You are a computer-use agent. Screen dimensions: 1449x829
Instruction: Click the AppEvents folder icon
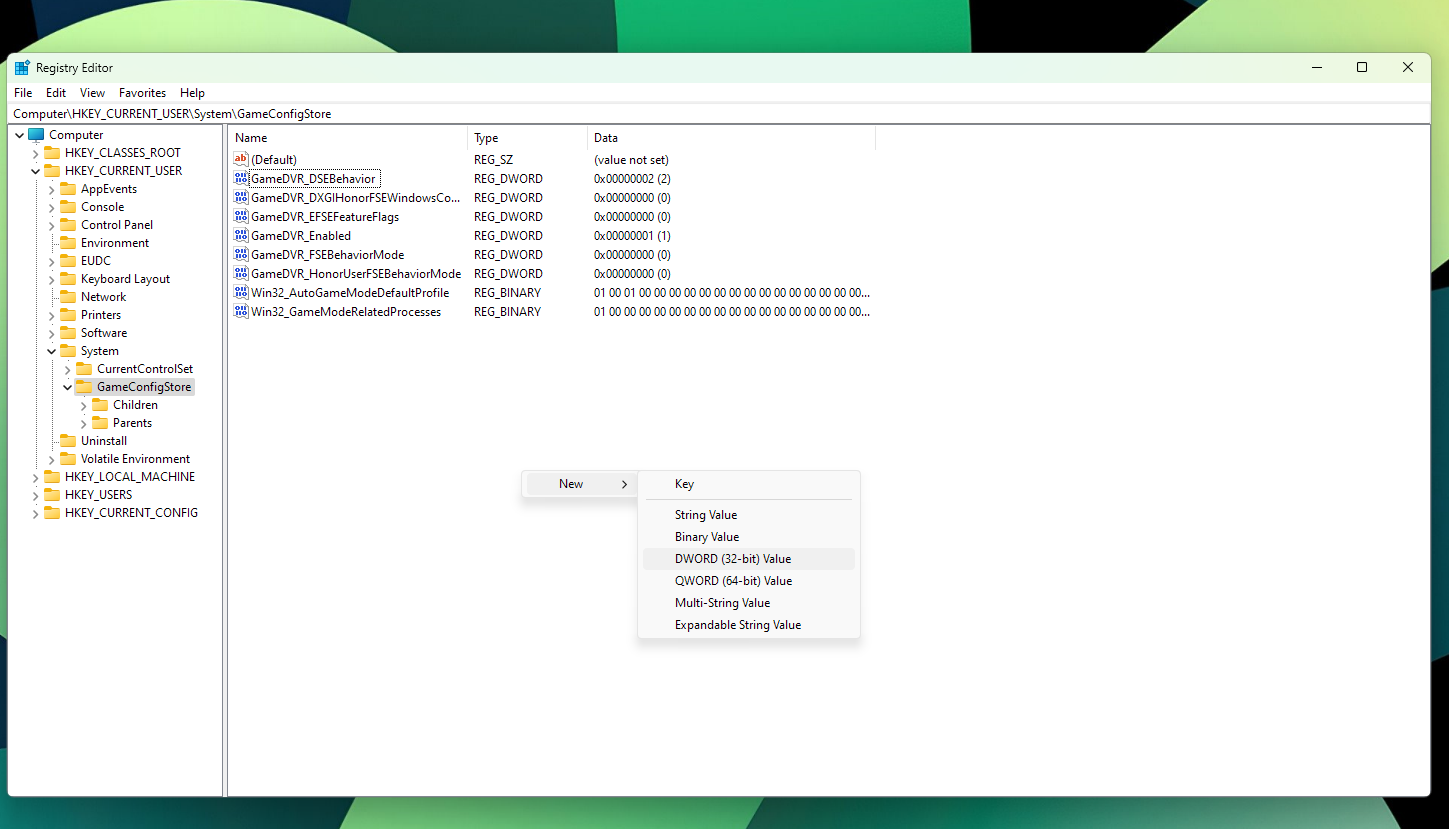68,189
